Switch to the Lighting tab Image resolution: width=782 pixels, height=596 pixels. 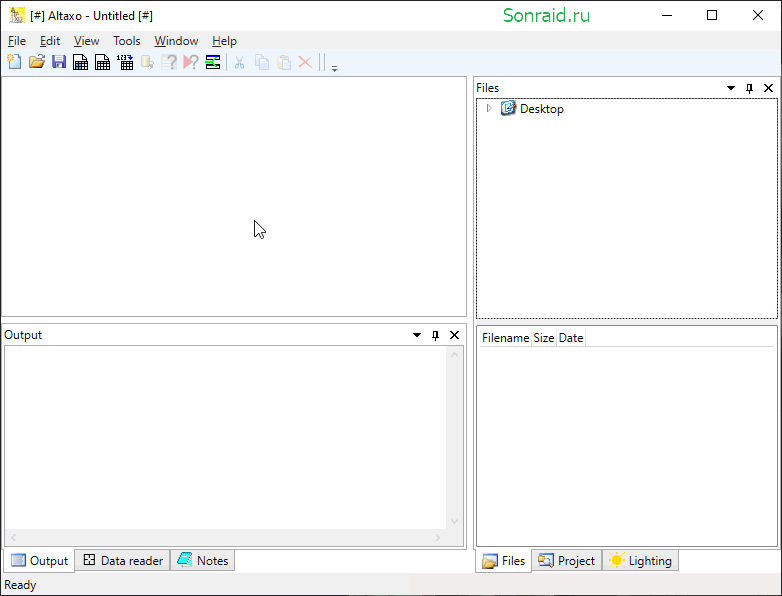tap(640, 561)
